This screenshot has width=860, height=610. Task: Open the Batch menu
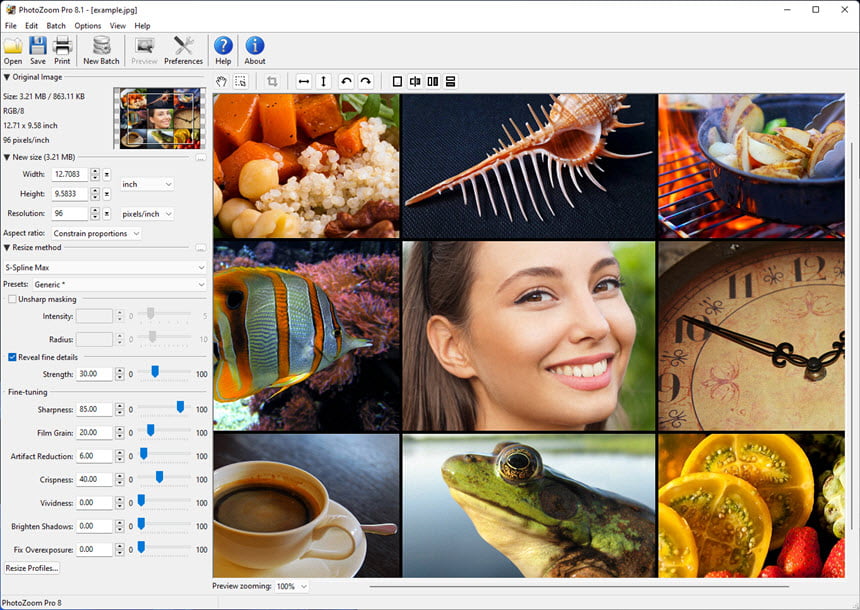click(56, 26)
